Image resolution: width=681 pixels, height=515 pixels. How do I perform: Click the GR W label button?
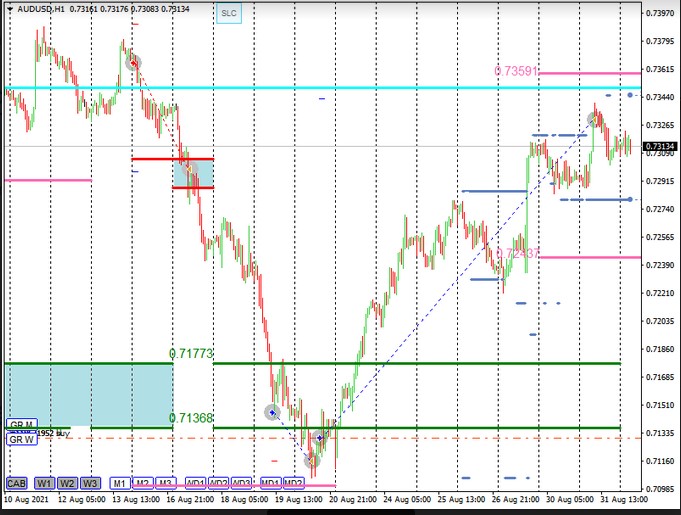(21, 439)
